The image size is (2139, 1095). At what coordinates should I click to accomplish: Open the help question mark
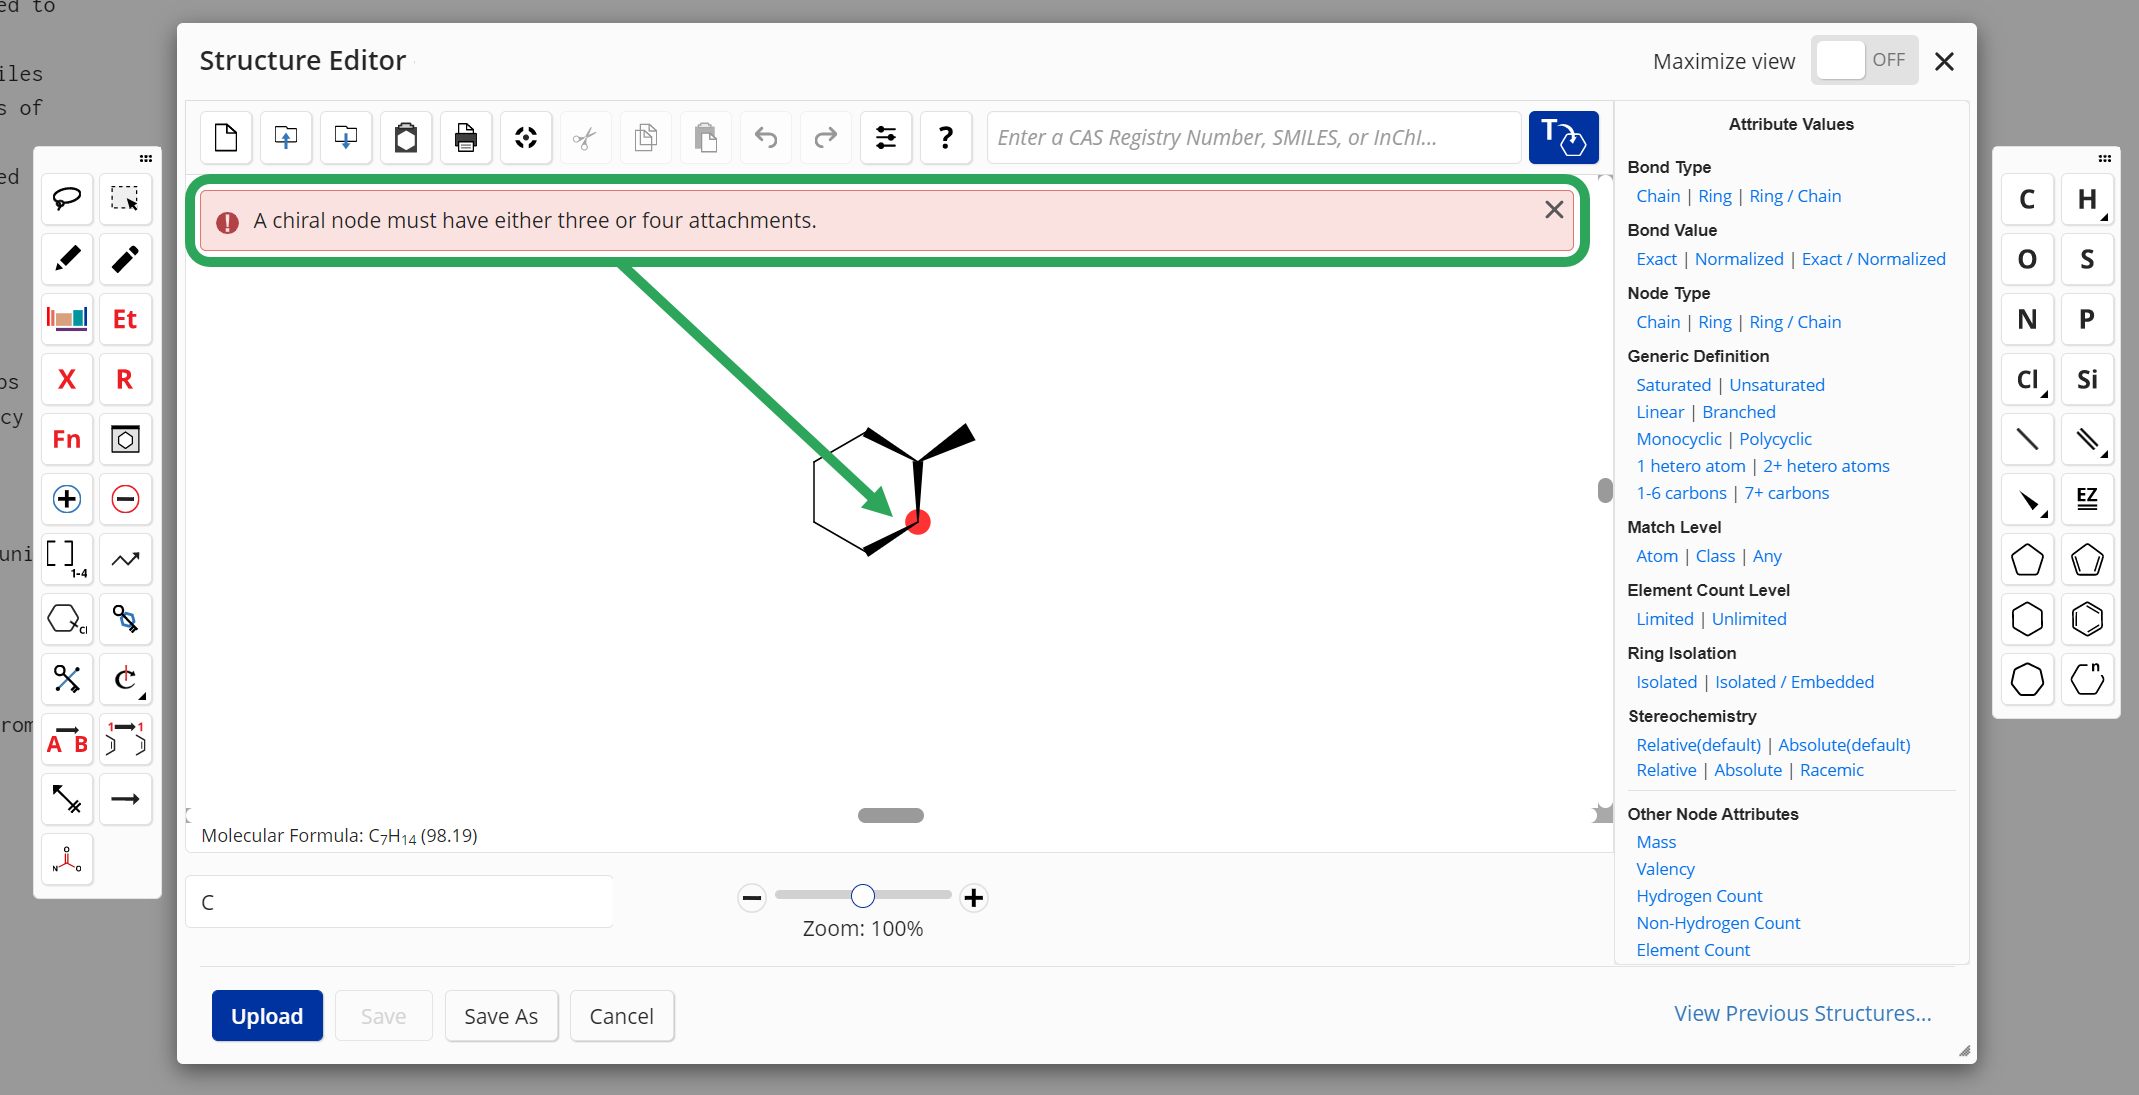pyautogui.click(x=946, y=137)
